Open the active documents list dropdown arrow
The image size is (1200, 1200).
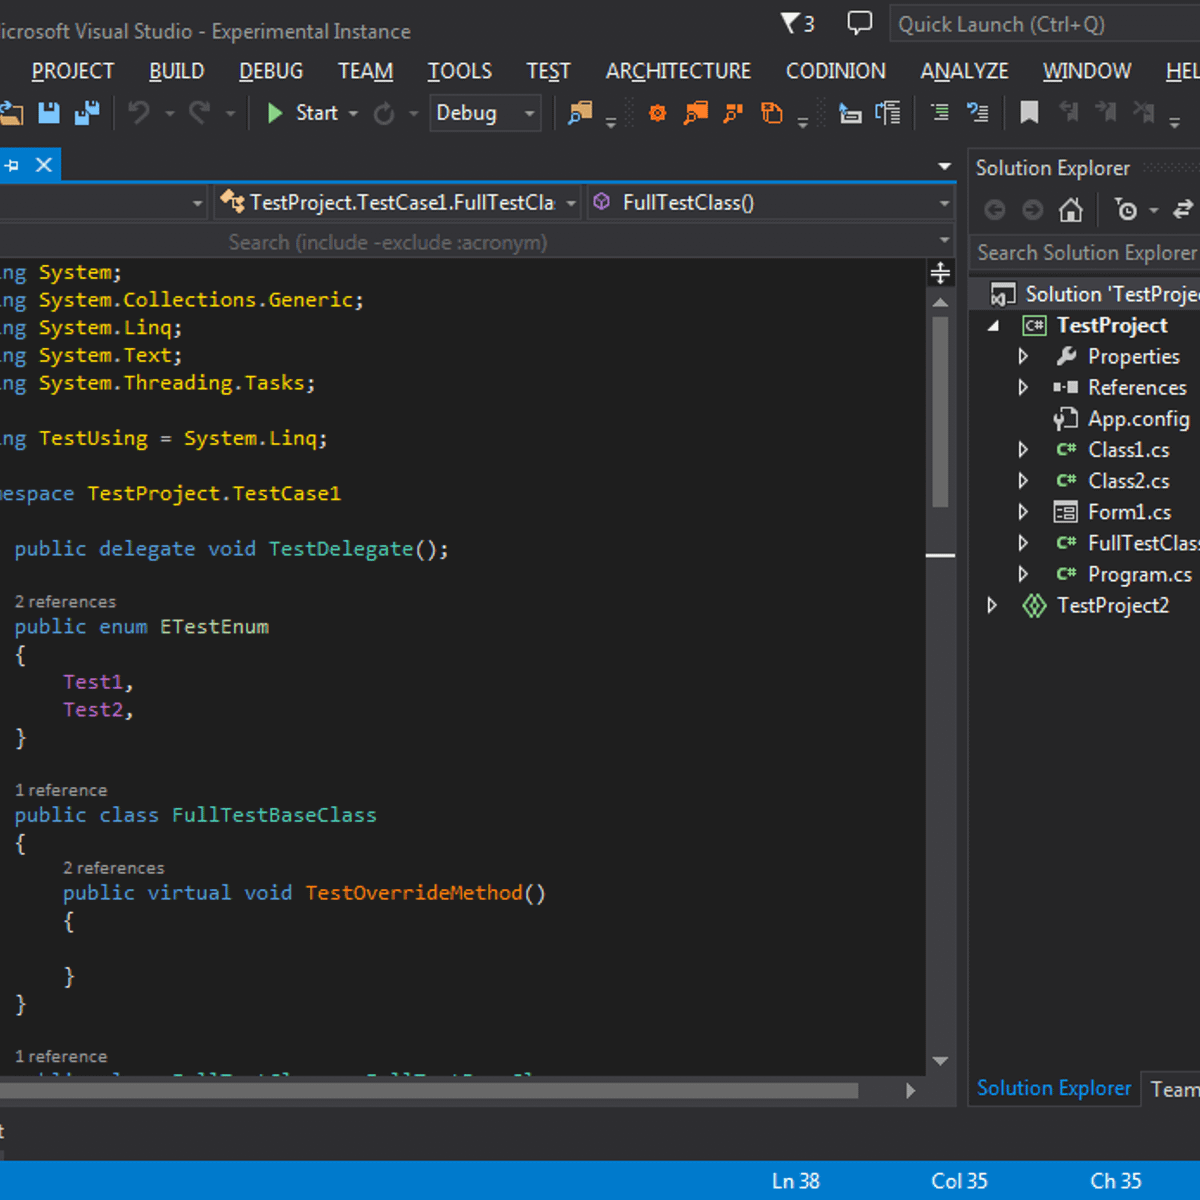(x=944, y=166)
